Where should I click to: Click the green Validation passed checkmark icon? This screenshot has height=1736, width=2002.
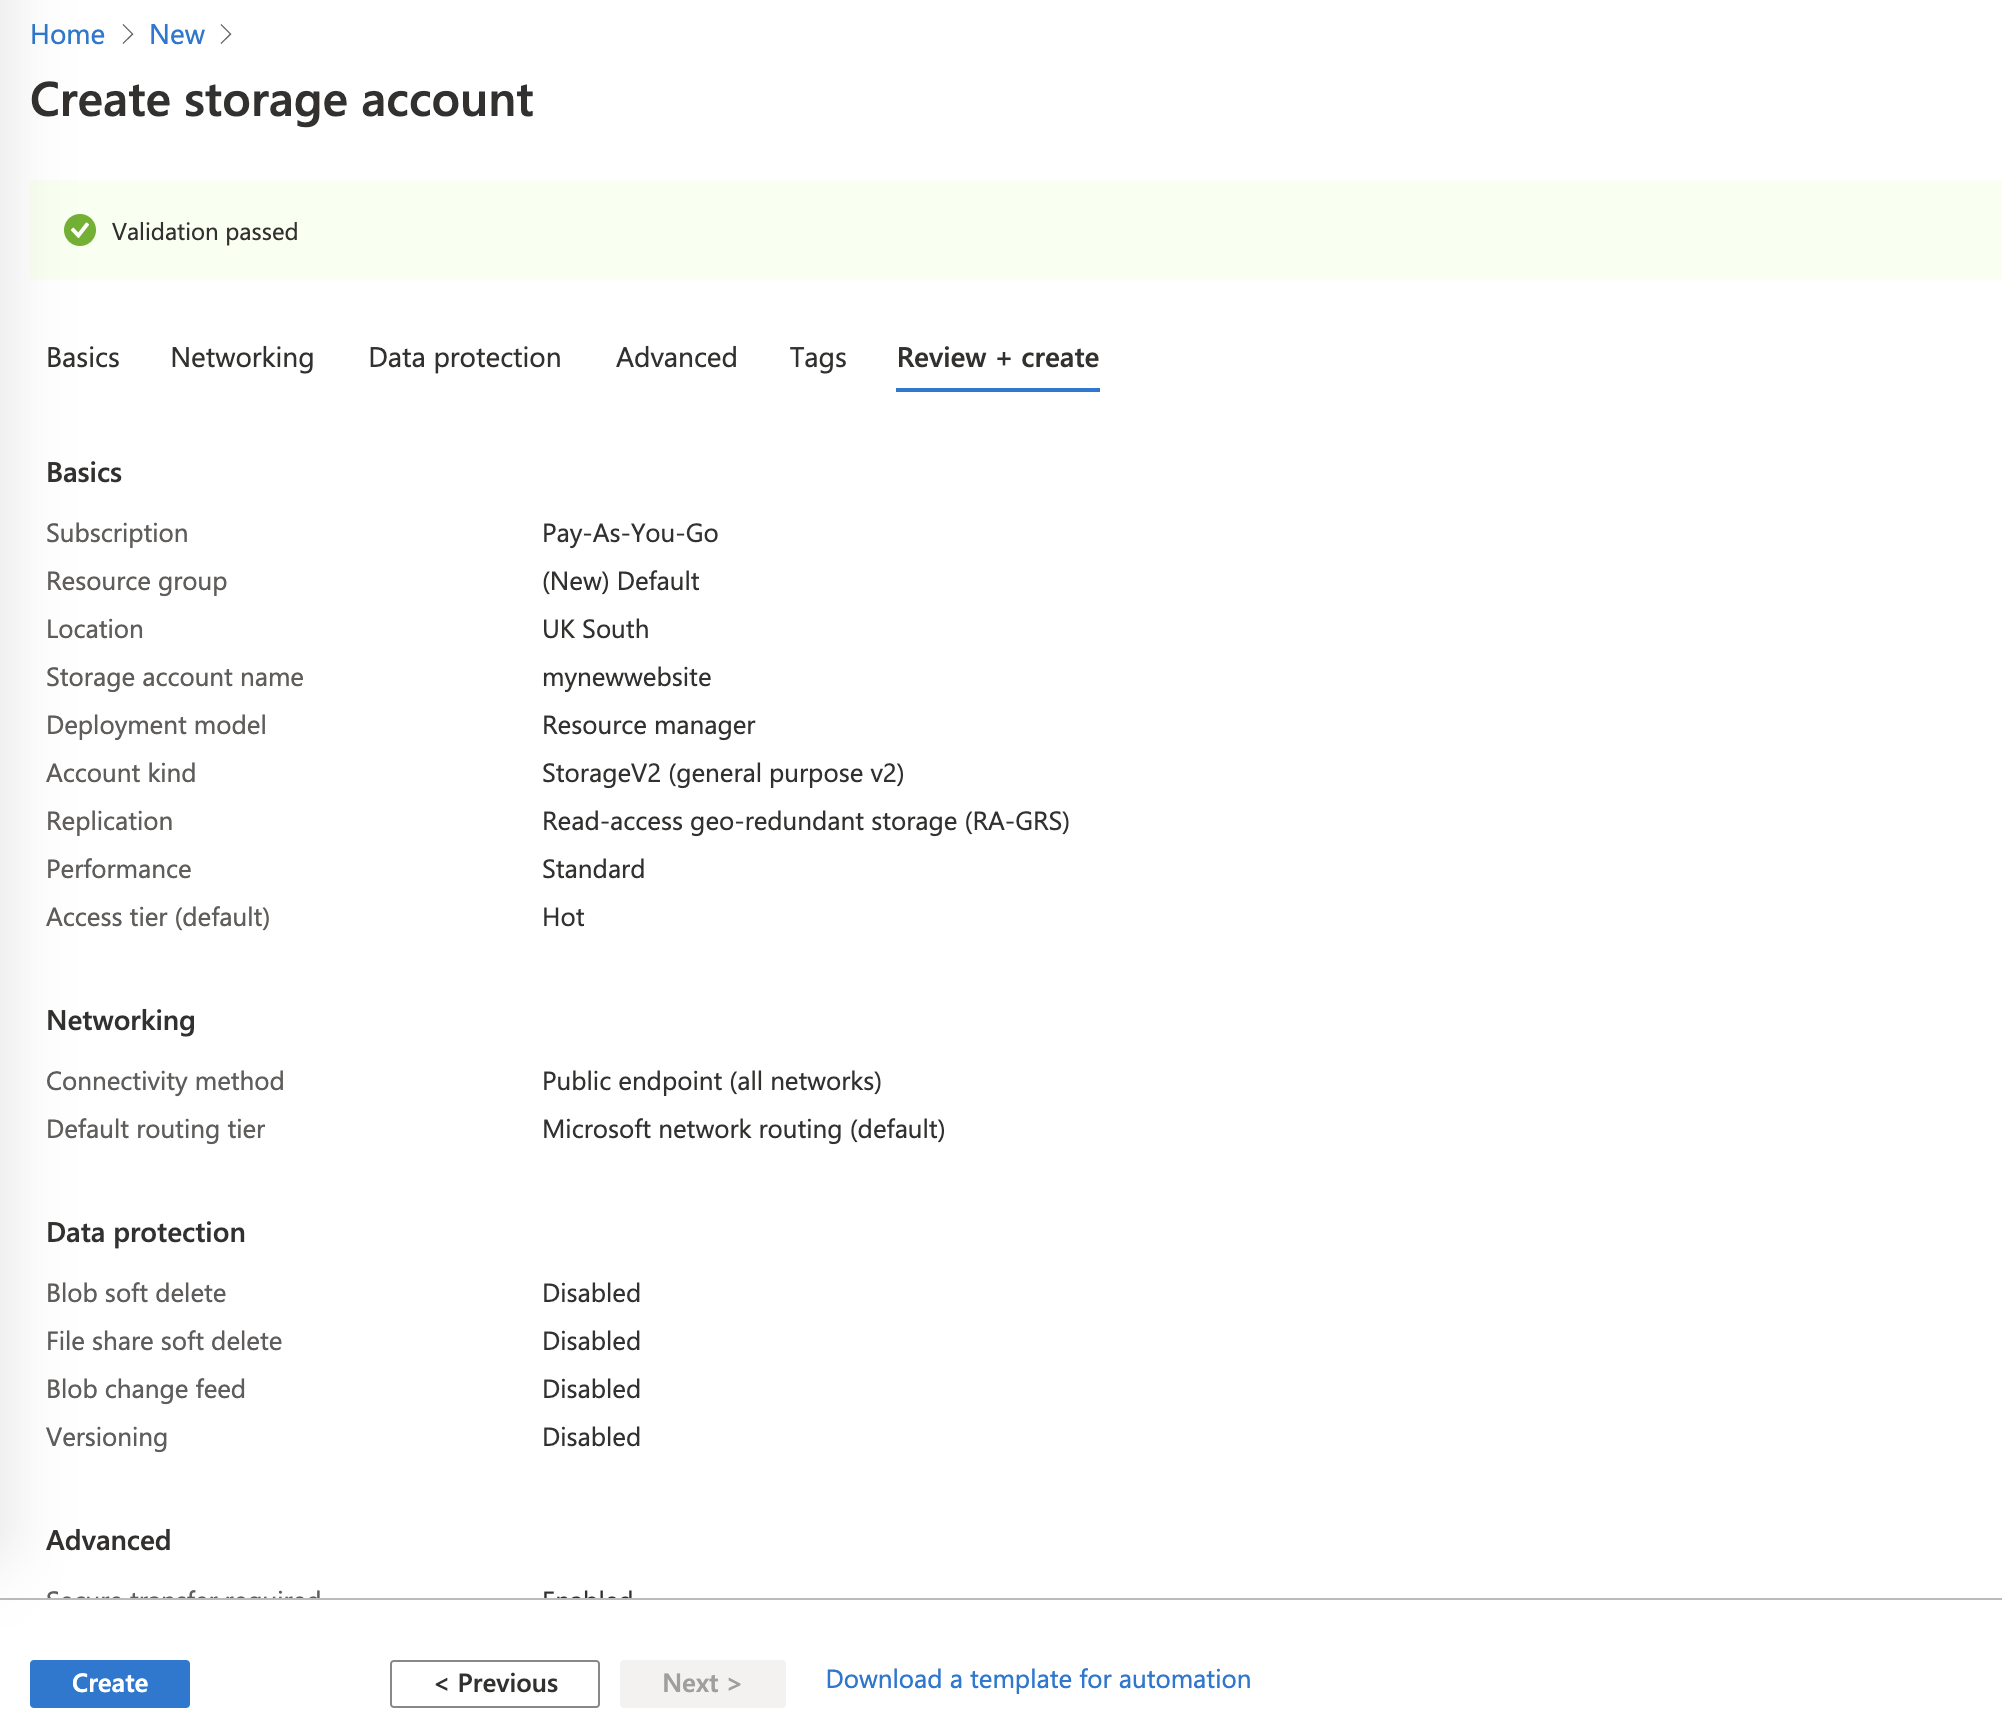pyautogui.click(x=80, y=231)
